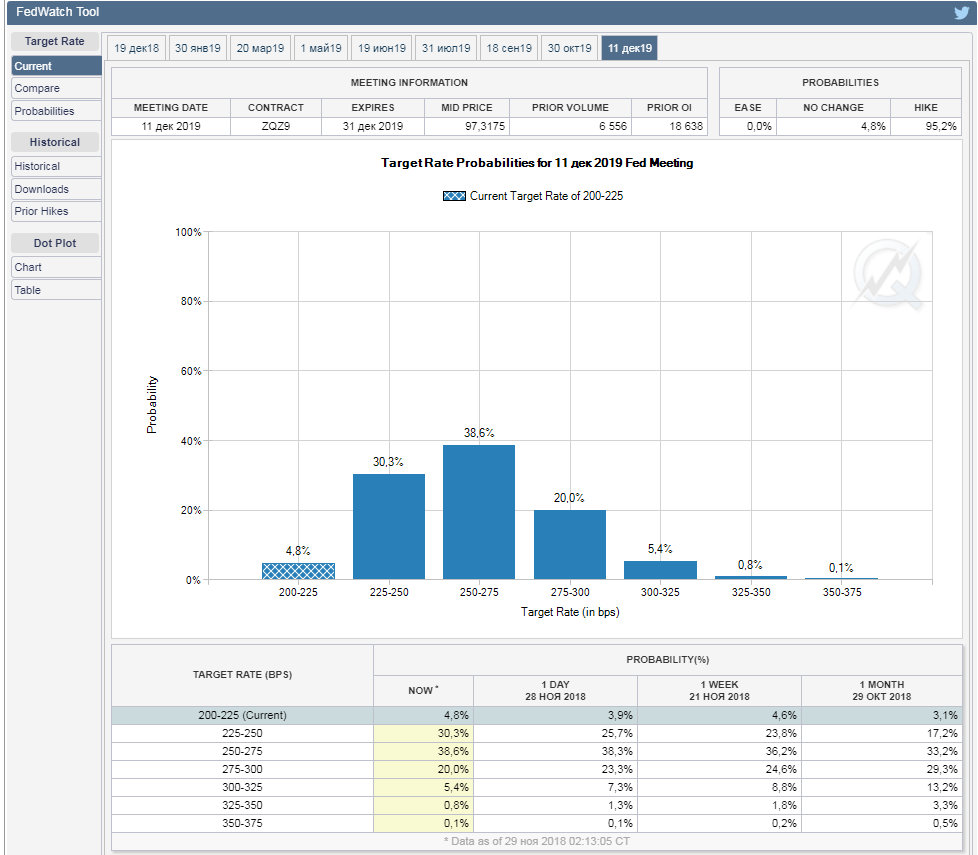Click the ease probability 0,0% value
Screen dimensions: 978x855
(759, 126)
